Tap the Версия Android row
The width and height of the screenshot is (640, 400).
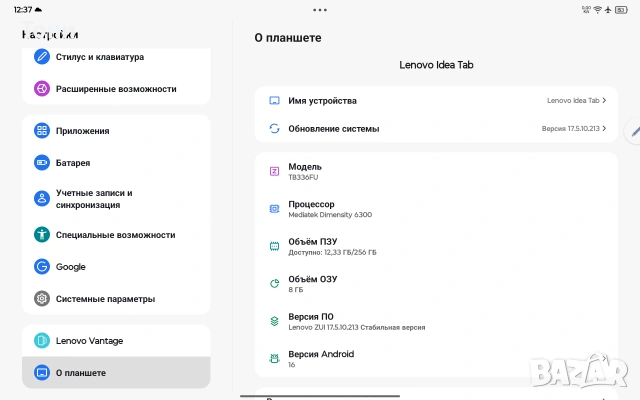pyautogui.click(x=436, y=358)
